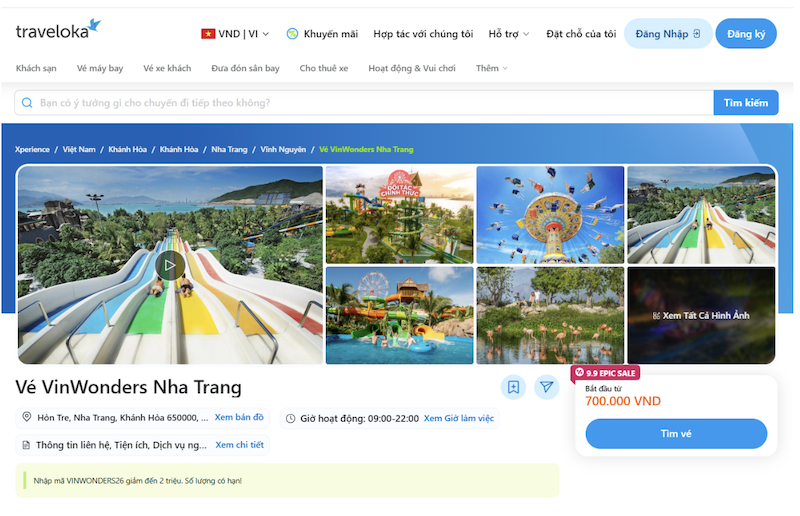Expand the Thêm more menu
Image resolution: width=800 pixels, height=516 pixels.
coord(491,68)
